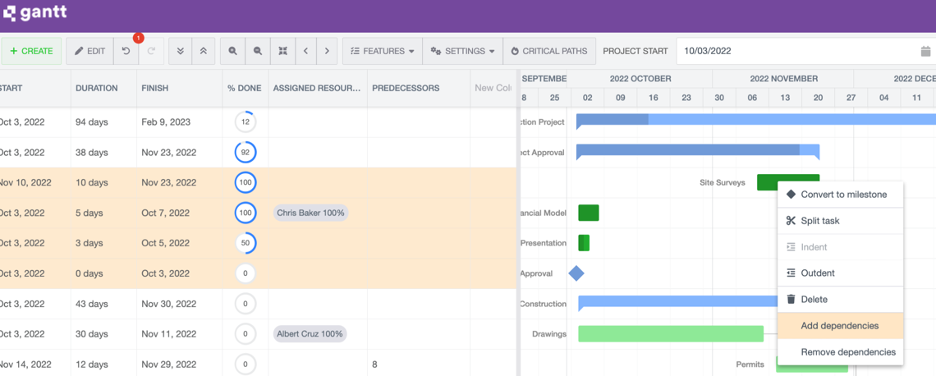Click the zoom in magnifier icon

(233, 51)
